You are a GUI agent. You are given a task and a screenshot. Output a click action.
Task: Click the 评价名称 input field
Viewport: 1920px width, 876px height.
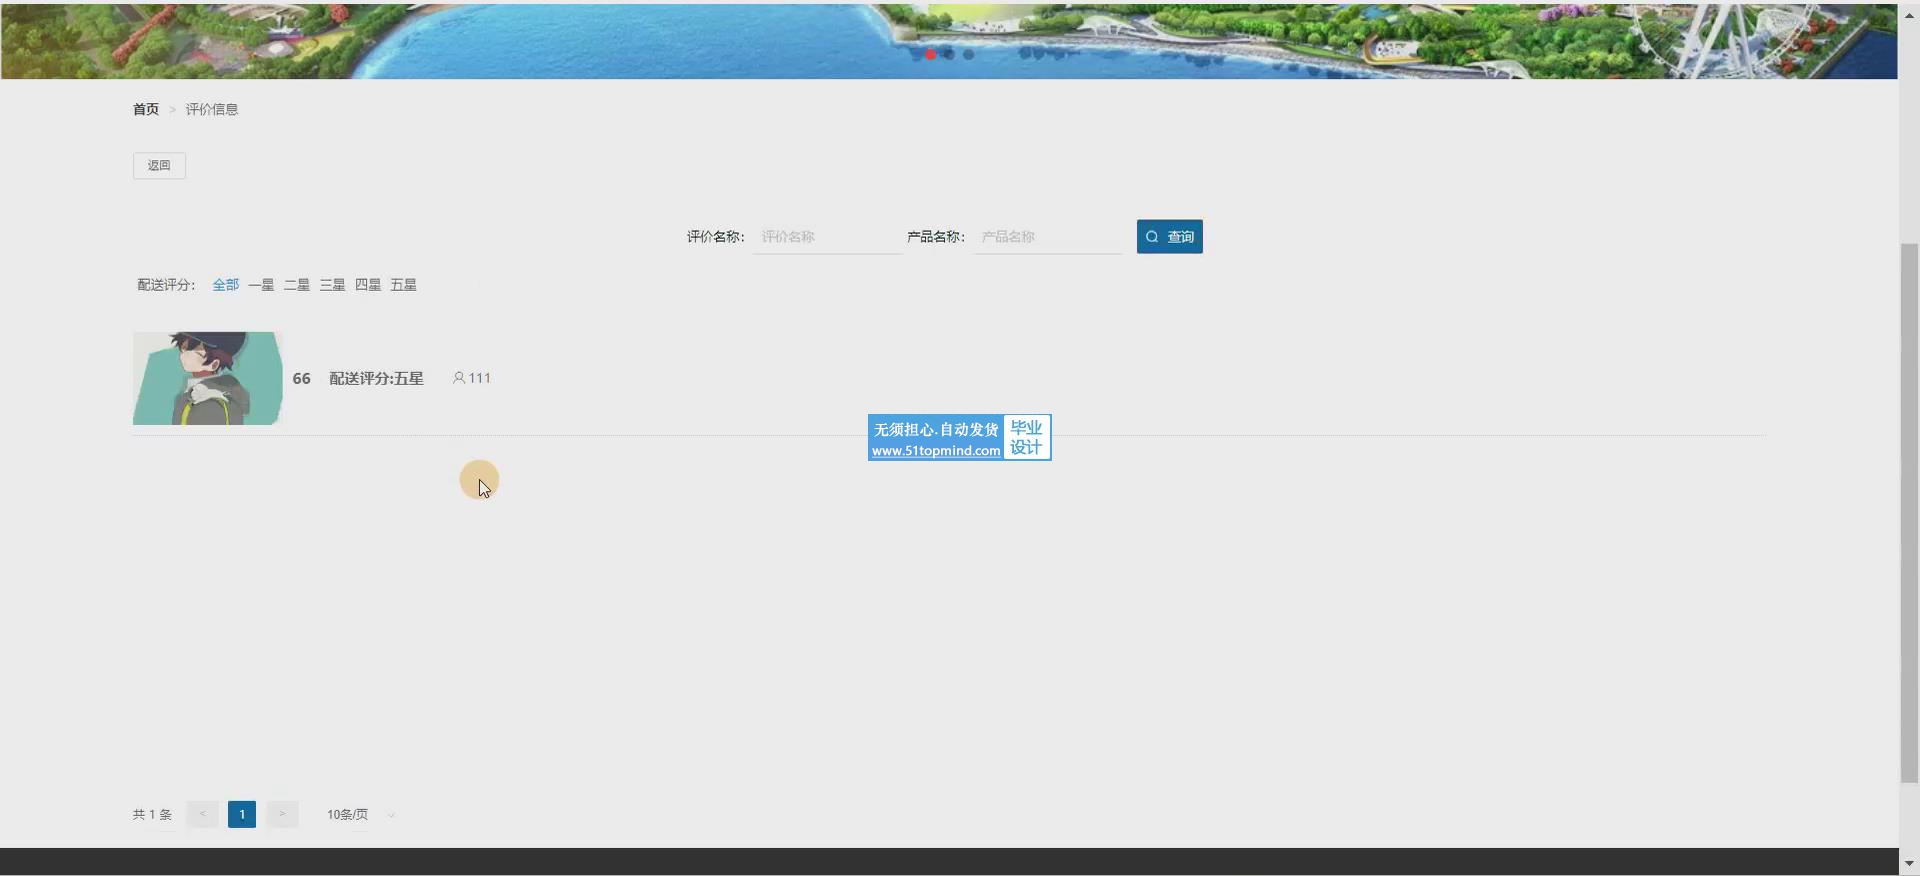point(827,237)
